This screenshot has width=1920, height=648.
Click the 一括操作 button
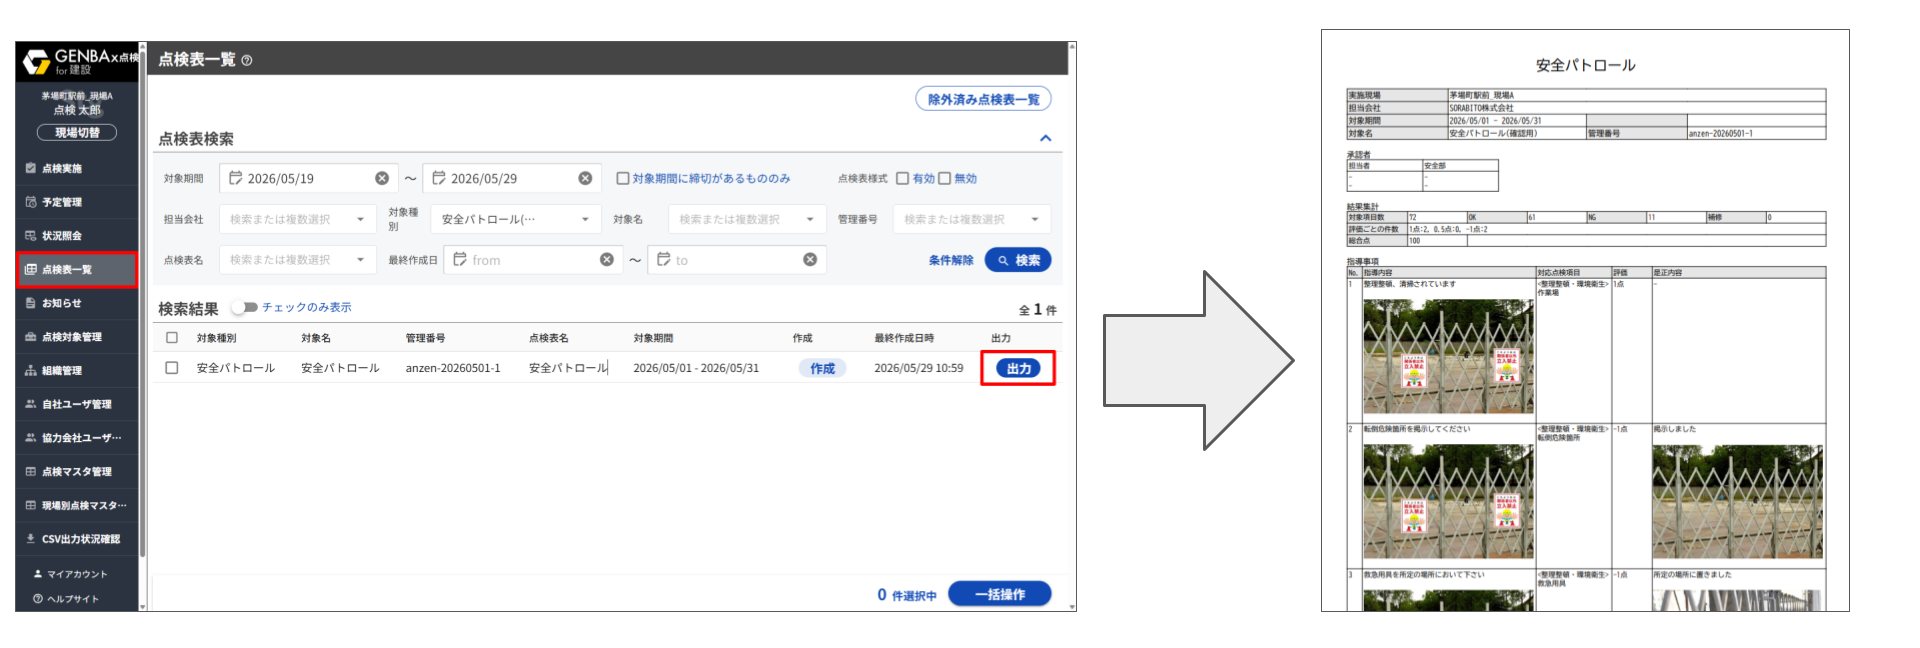tap(999, 594)
